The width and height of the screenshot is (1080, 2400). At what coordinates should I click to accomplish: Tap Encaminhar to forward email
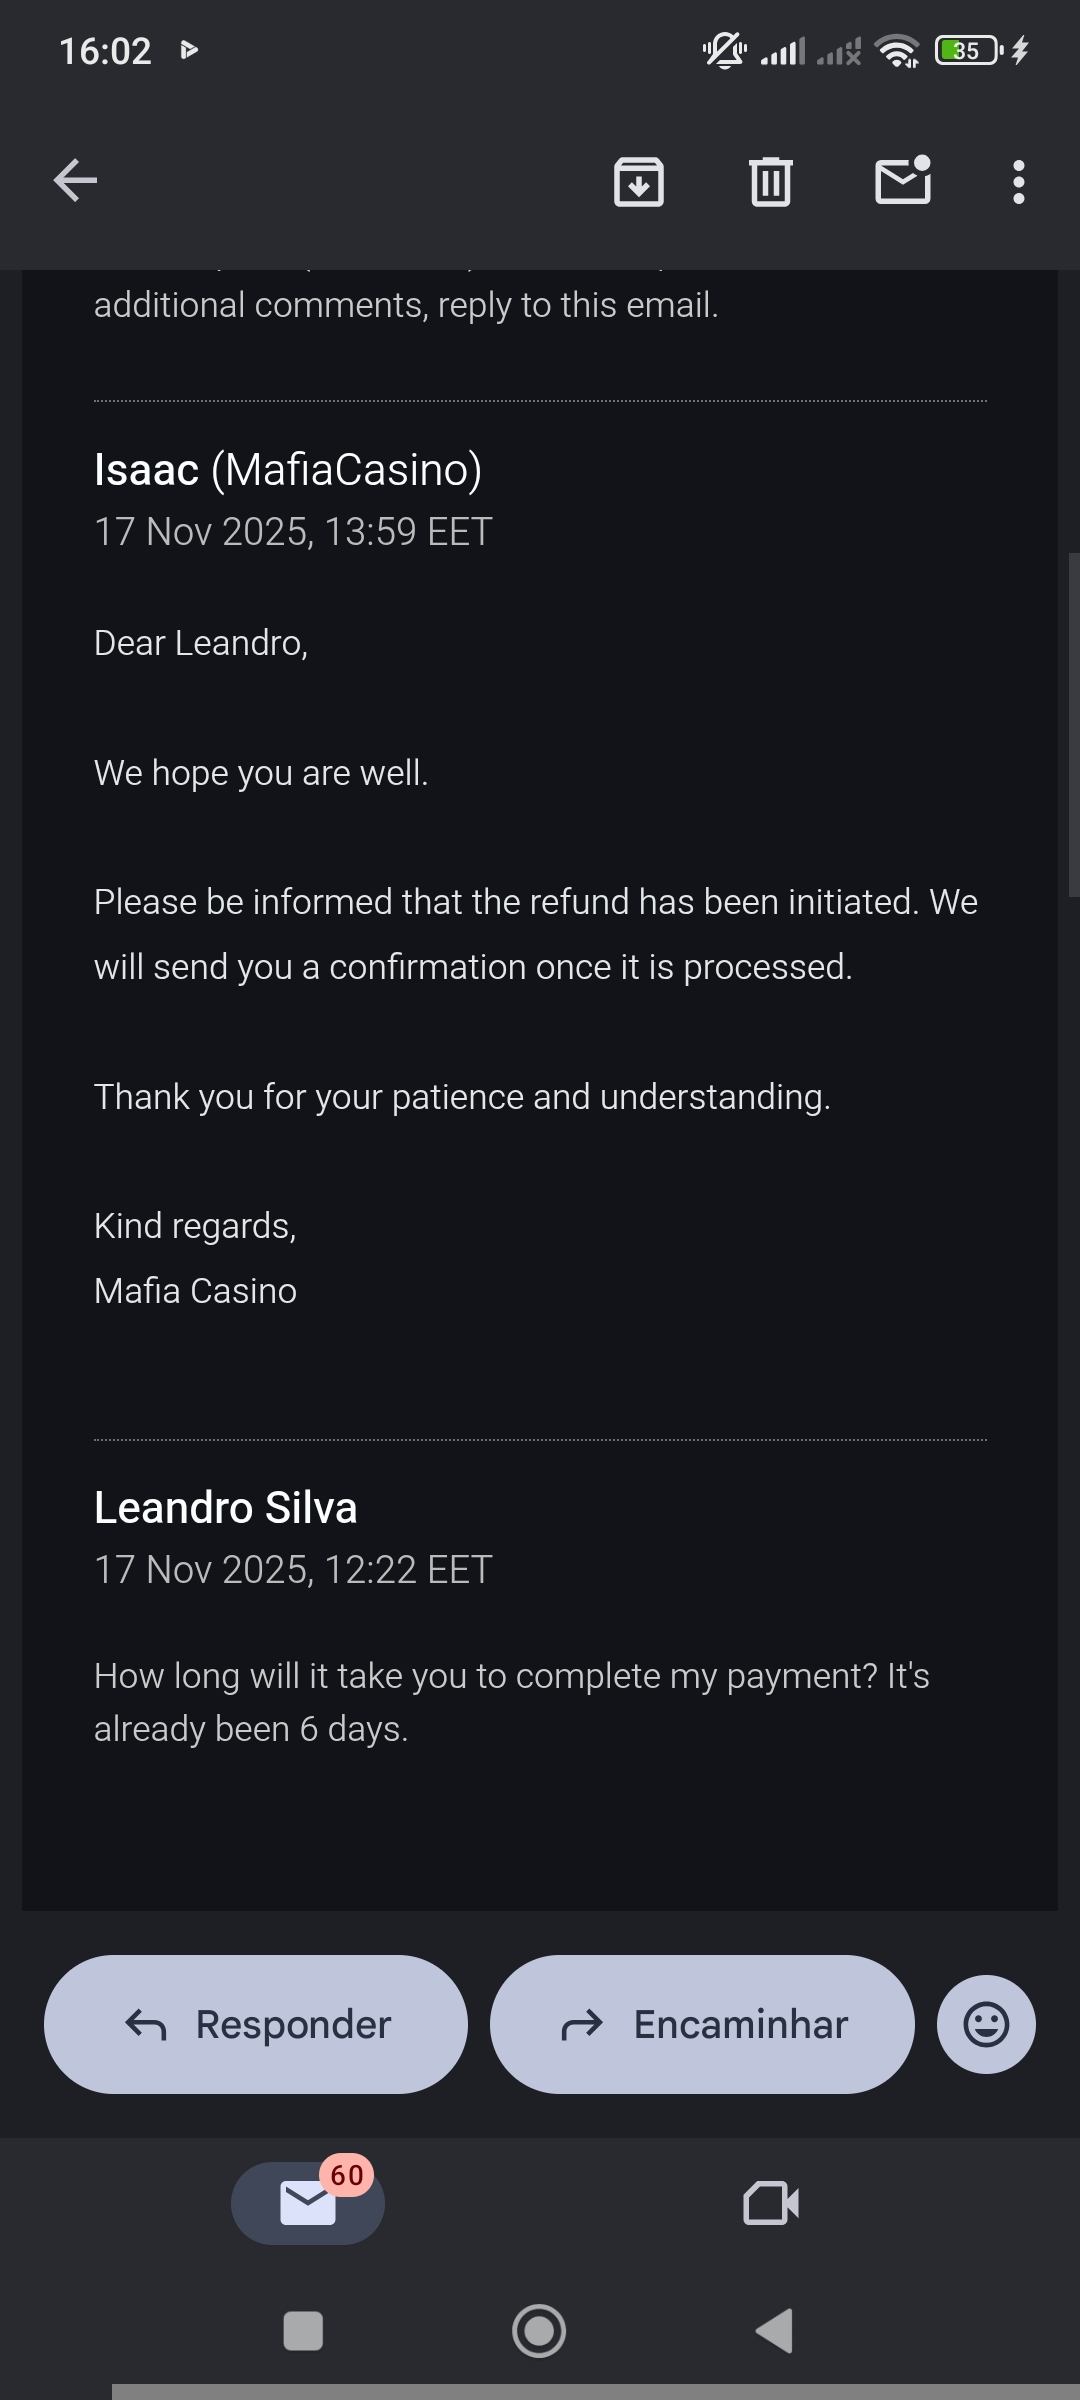[x=702, y=2024]
